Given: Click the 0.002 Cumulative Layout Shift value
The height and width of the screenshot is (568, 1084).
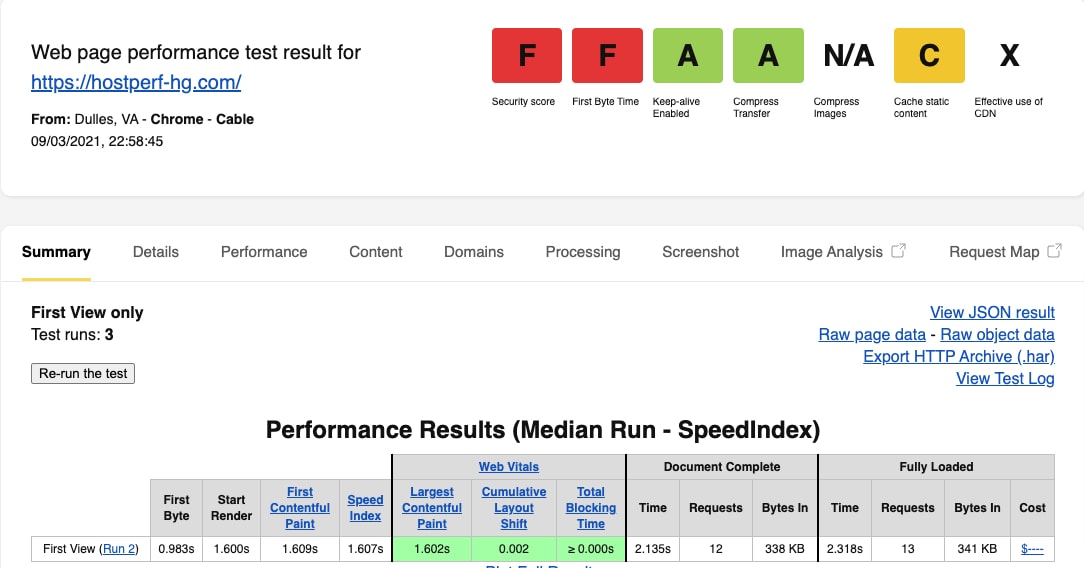Looking at the screenshot, I should tap(514, 549).
